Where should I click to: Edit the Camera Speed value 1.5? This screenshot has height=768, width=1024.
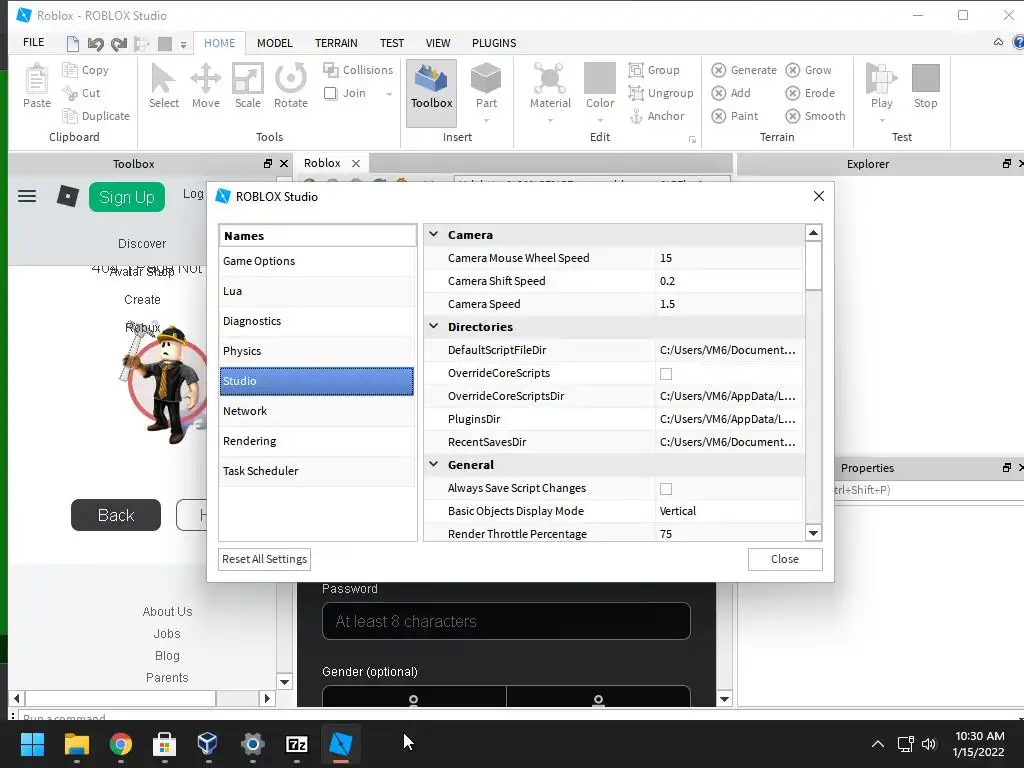coord(729,304)
